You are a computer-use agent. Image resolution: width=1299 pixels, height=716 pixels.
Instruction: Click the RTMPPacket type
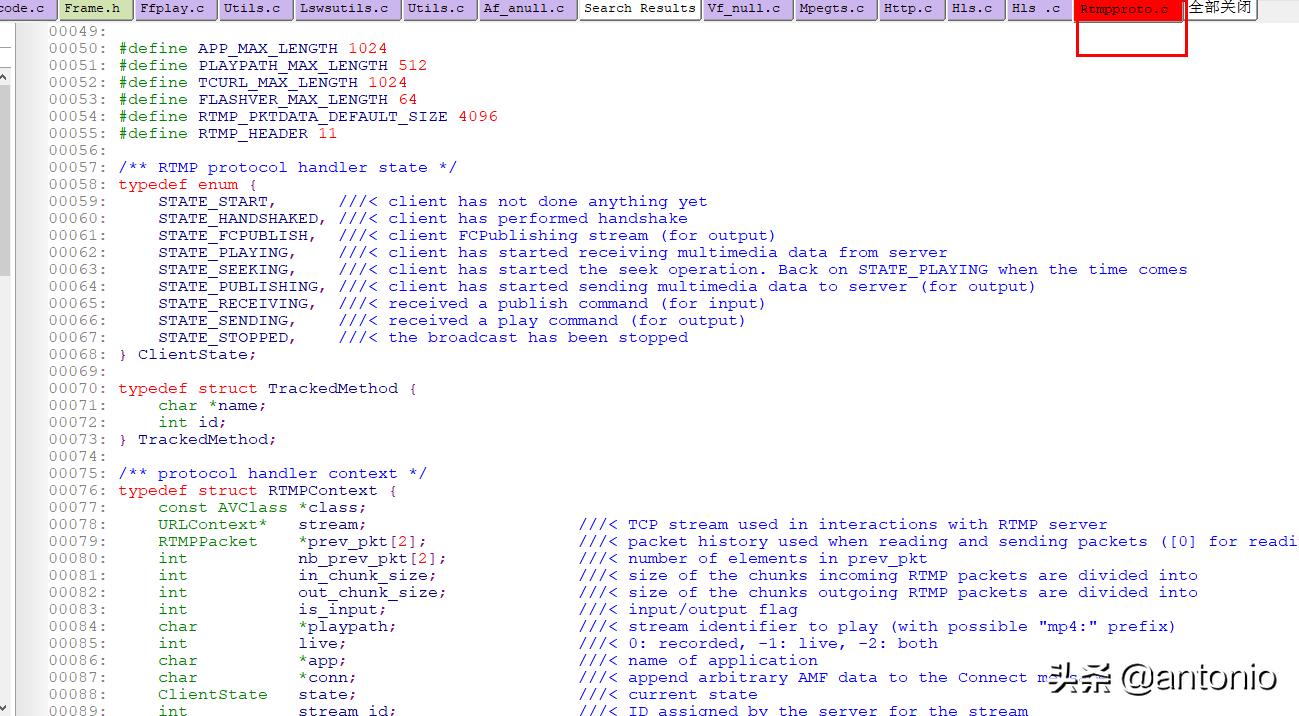pos(208,541)
